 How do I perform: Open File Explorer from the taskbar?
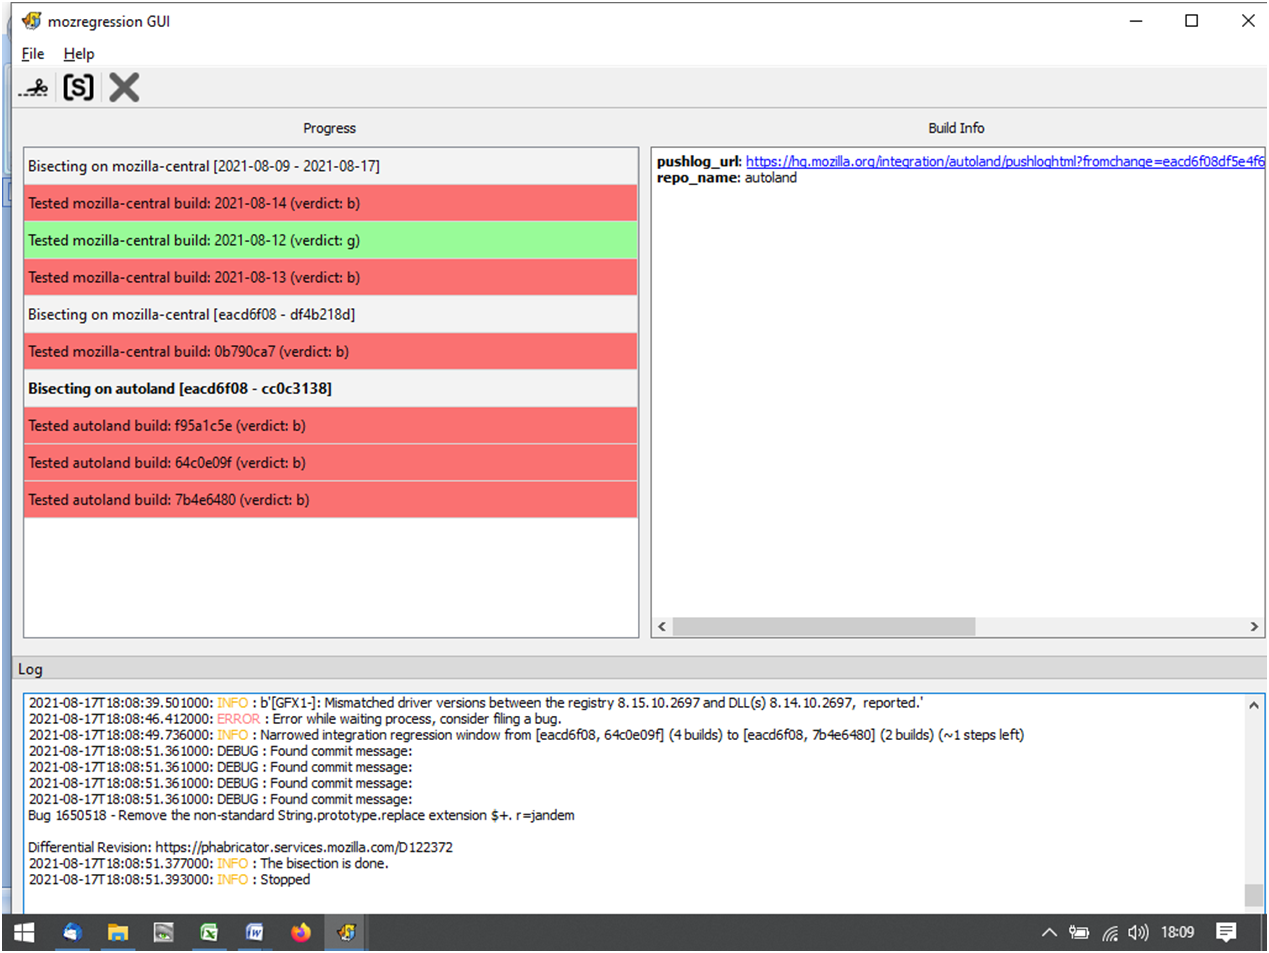[x=118, y=932]
